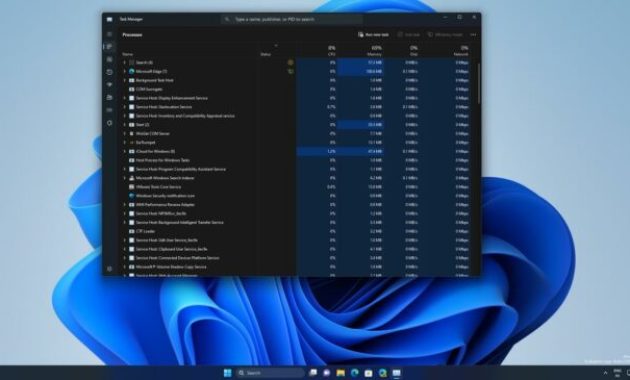Click the Run new task button
Viewport: 630px width, 380px height.
[373, 35]
